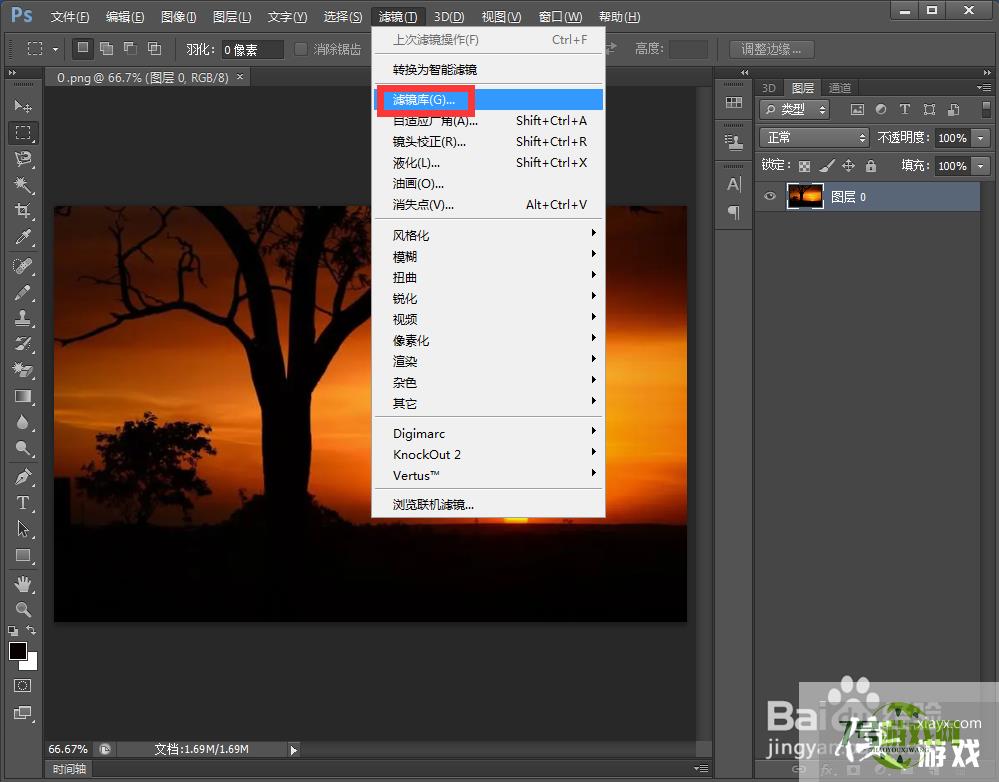
Task: Toggle anti-alias checkbox in options bar
Action: click(301, 49)
